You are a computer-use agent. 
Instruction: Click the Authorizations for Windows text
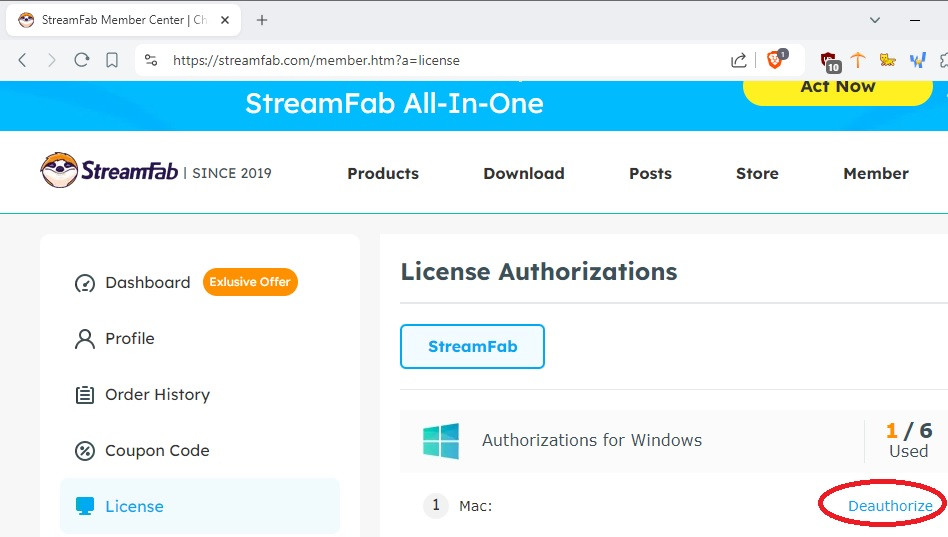coord(592,440)
